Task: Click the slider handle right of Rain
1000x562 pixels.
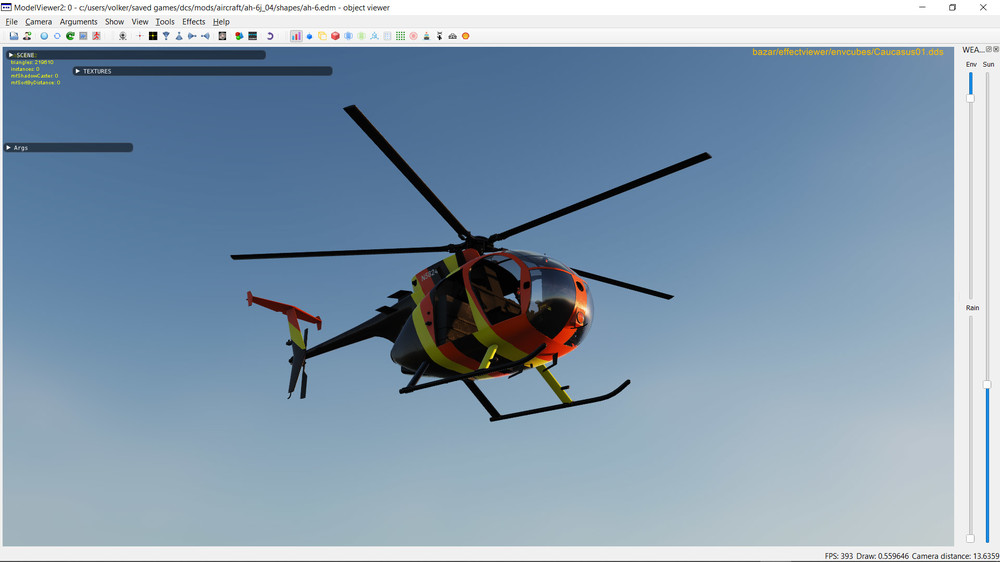Action: click(x=987, y=385)
